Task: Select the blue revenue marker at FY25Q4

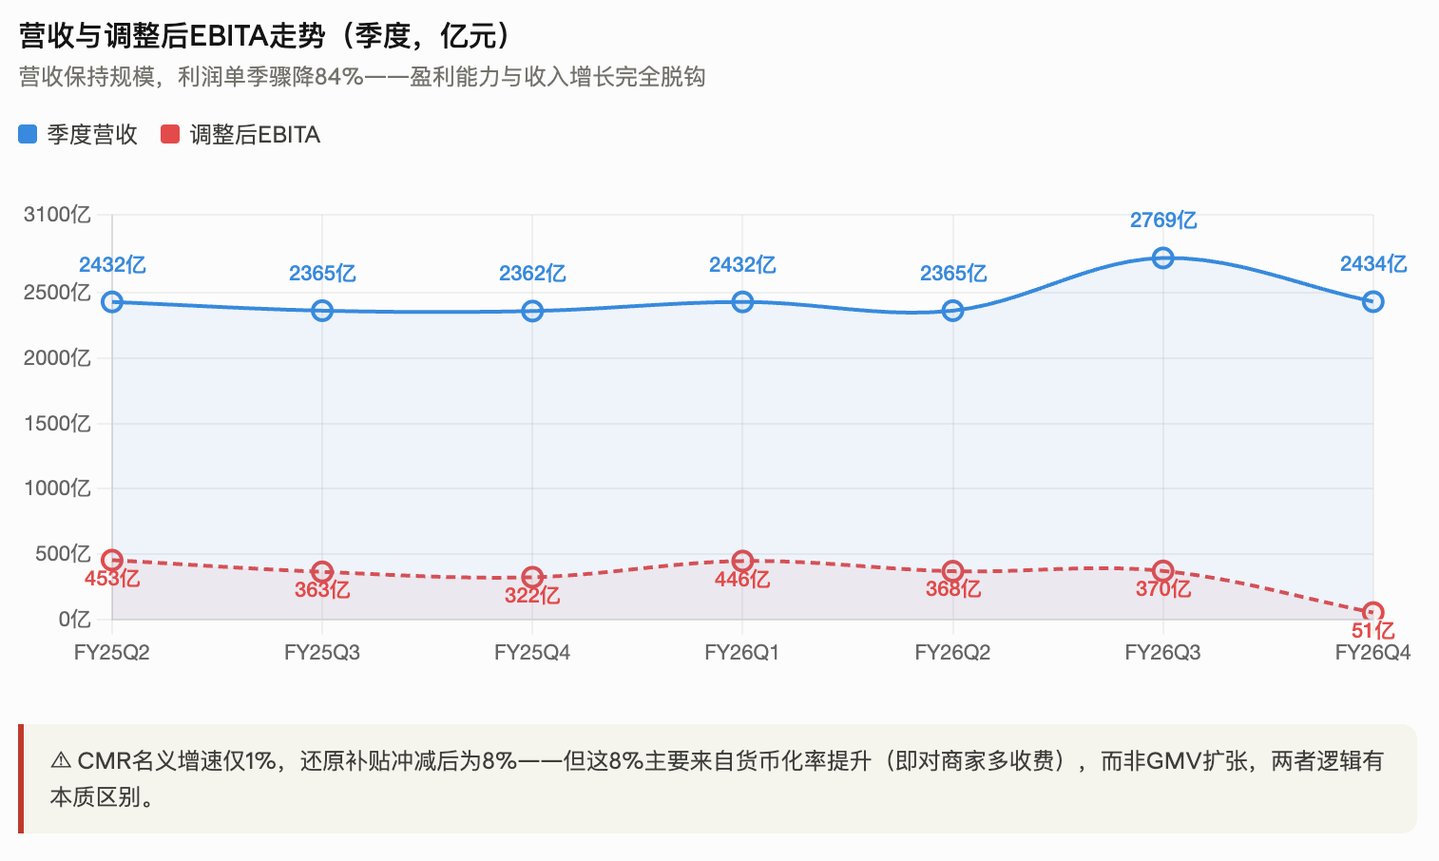Action: (x=532, y=311)
